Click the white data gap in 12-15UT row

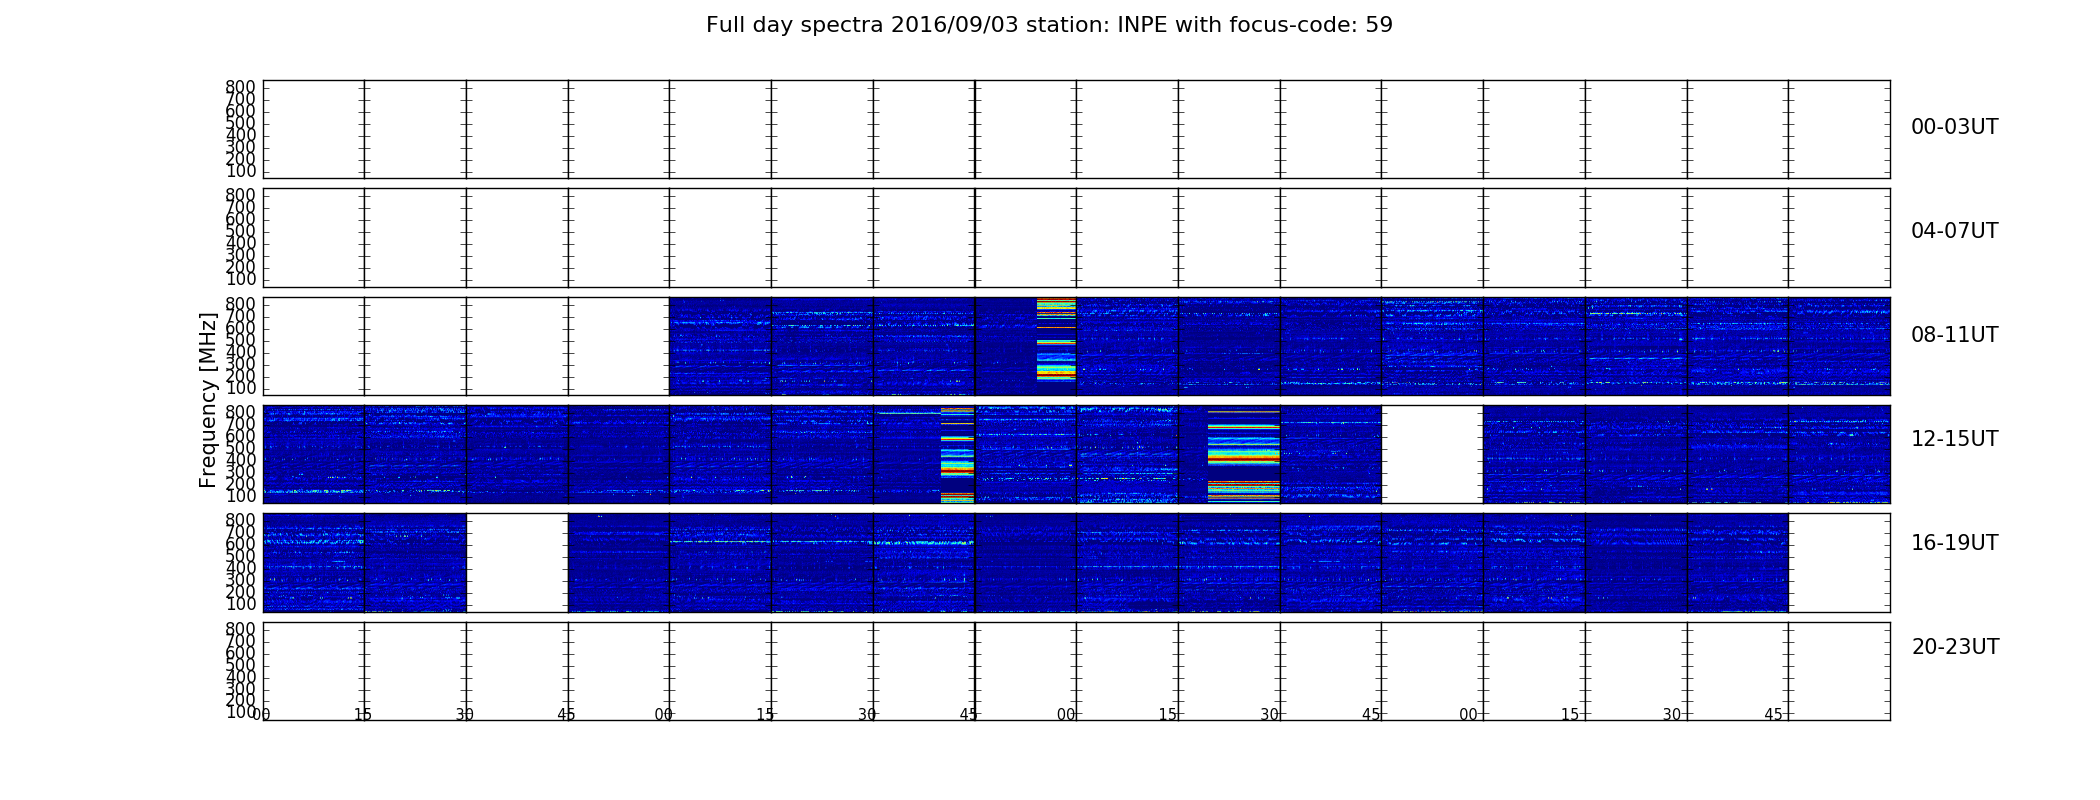click(1432, 454)
